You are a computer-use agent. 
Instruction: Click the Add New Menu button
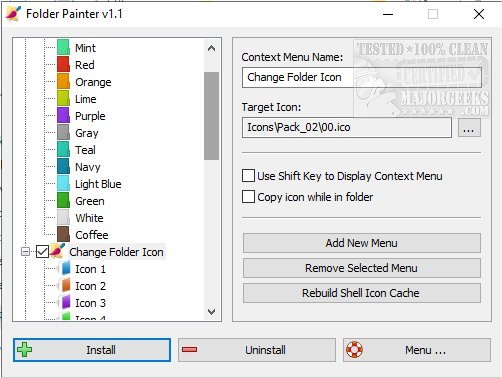point(362,243)
